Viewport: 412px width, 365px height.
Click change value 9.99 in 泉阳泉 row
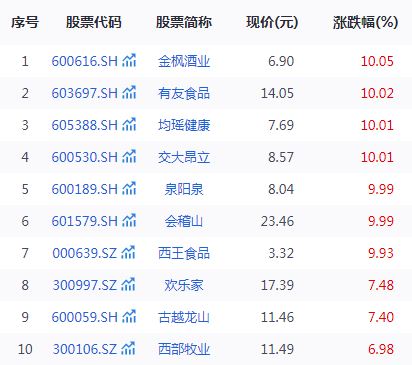(381, 189)
